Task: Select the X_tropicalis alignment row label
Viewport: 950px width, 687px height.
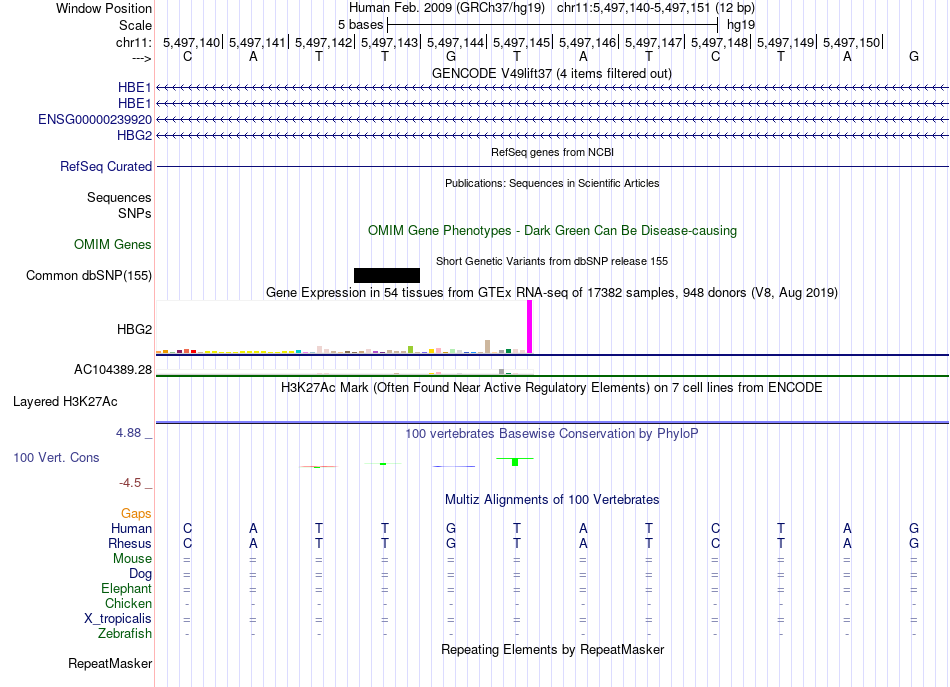Action: click(x=118, y=619)
